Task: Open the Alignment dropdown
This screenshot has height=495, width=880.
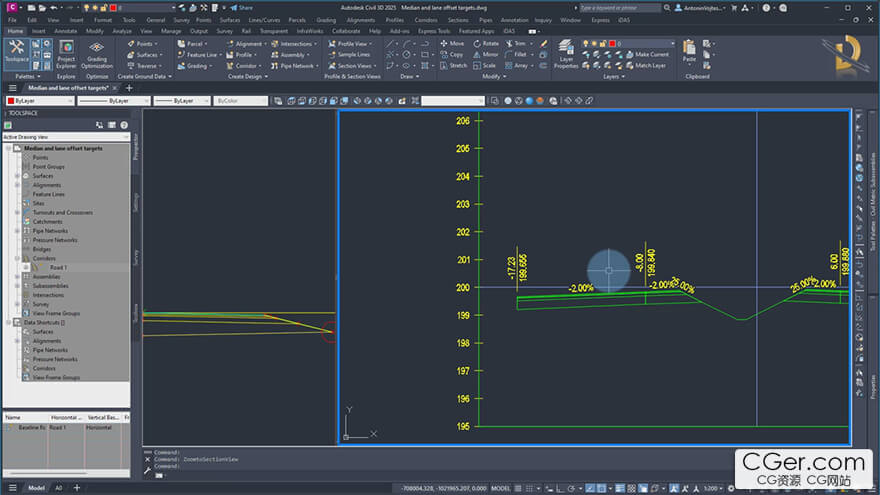Action: click(247, 43)
